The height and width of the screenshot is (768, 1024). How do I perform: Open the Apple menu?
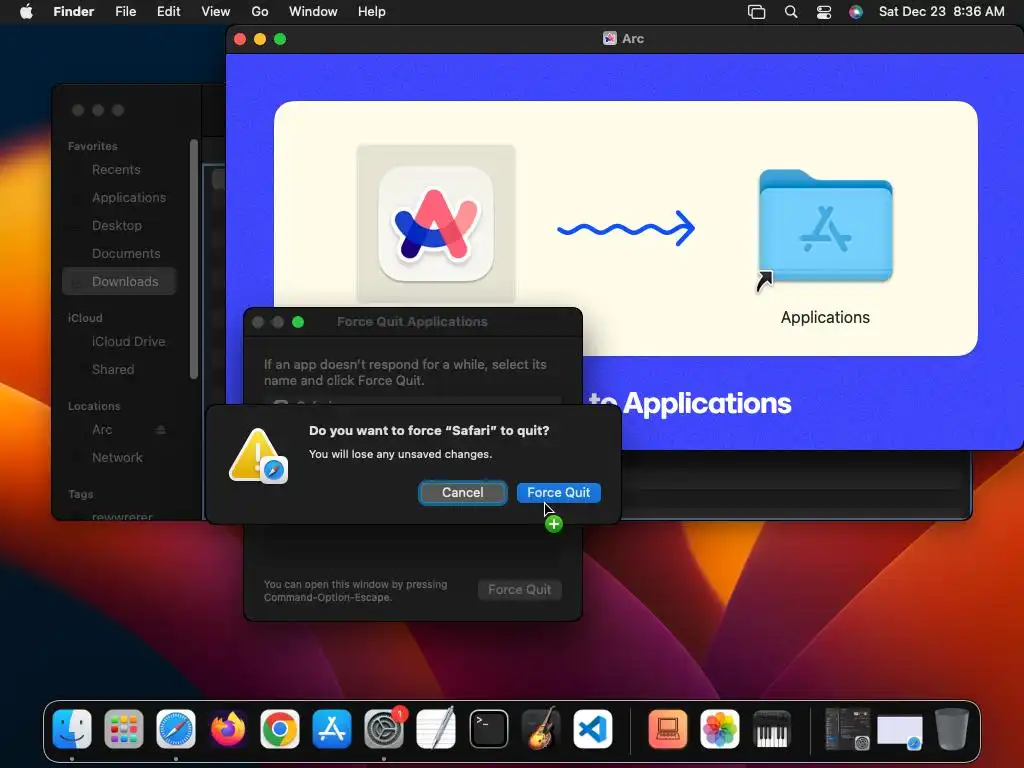pyautogui.click(x=26, y=12)
